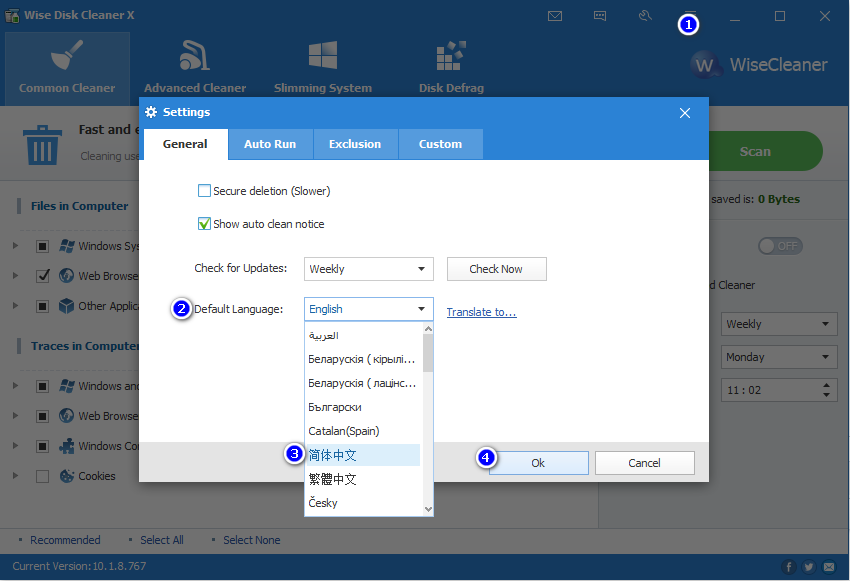Click the Recommended link
850x581 pixels.
(65, 540)
